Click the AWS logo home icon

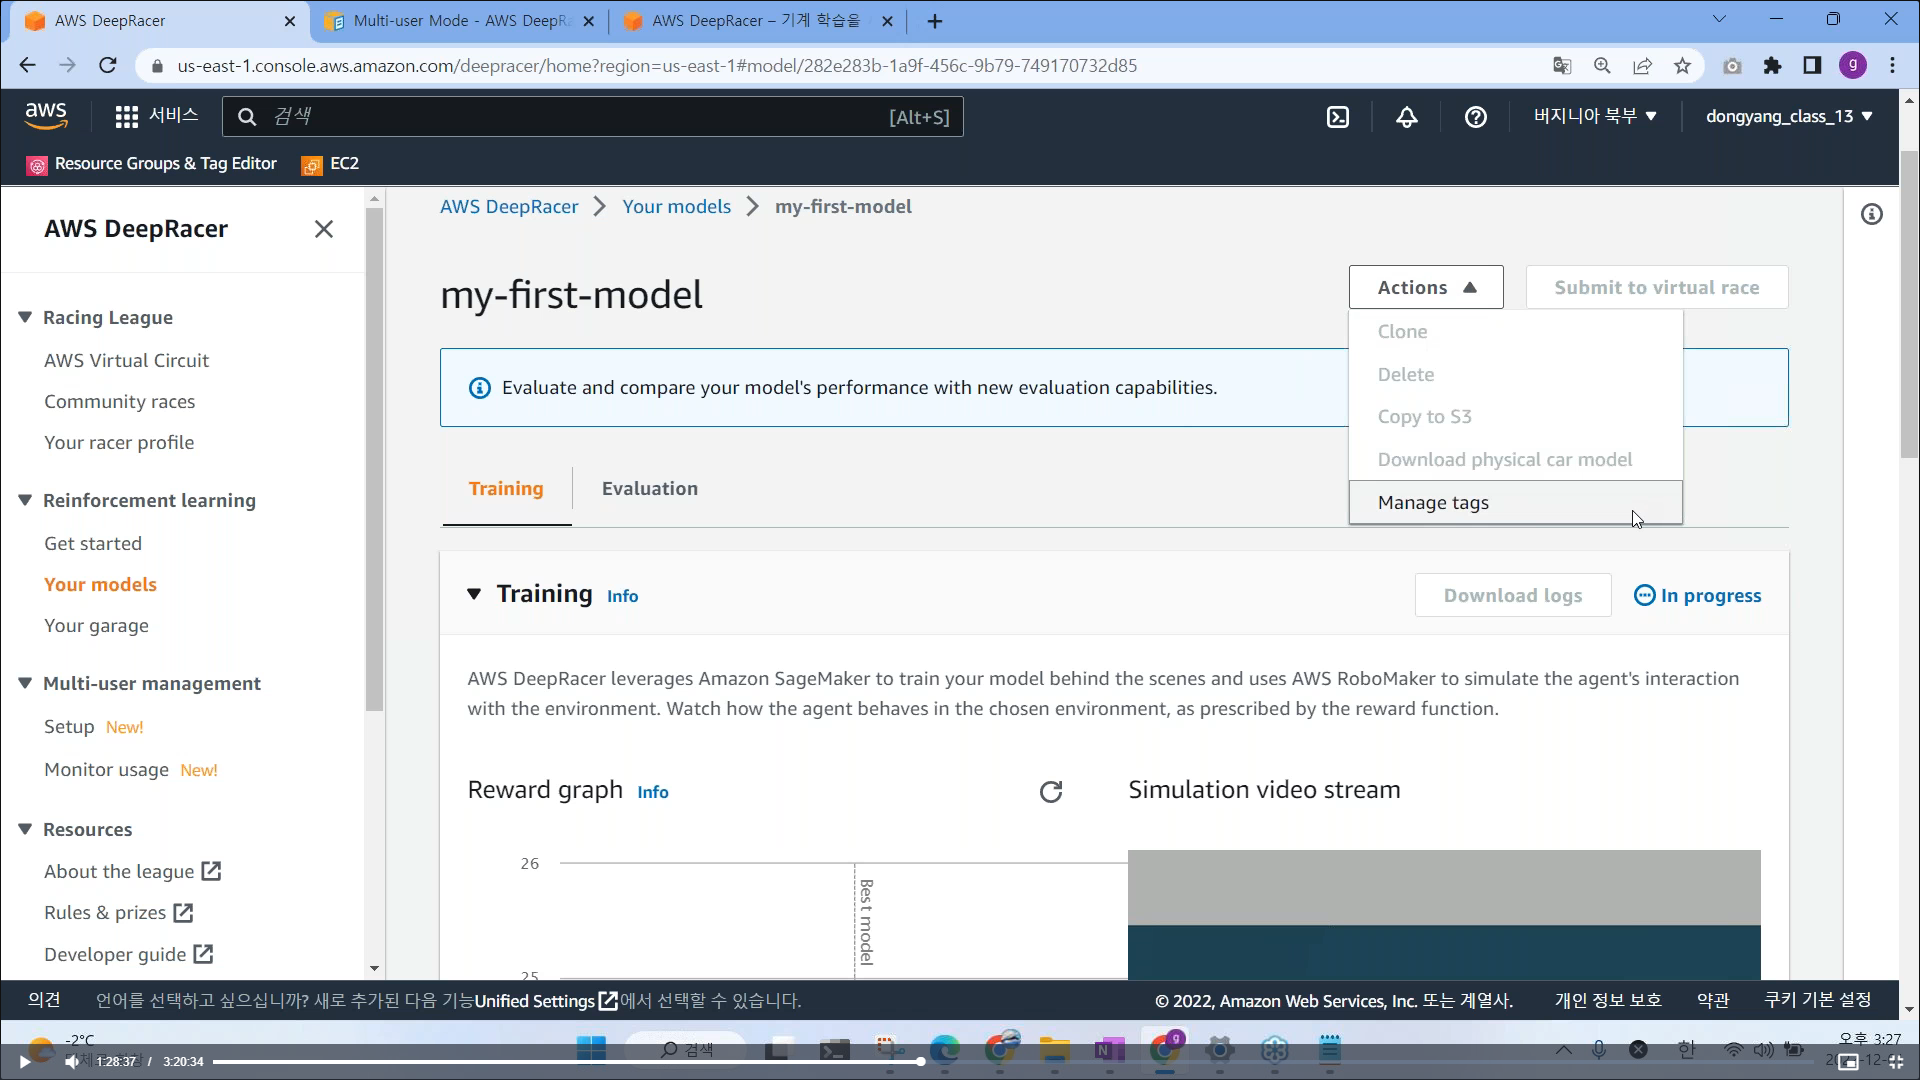coord(46,116)
